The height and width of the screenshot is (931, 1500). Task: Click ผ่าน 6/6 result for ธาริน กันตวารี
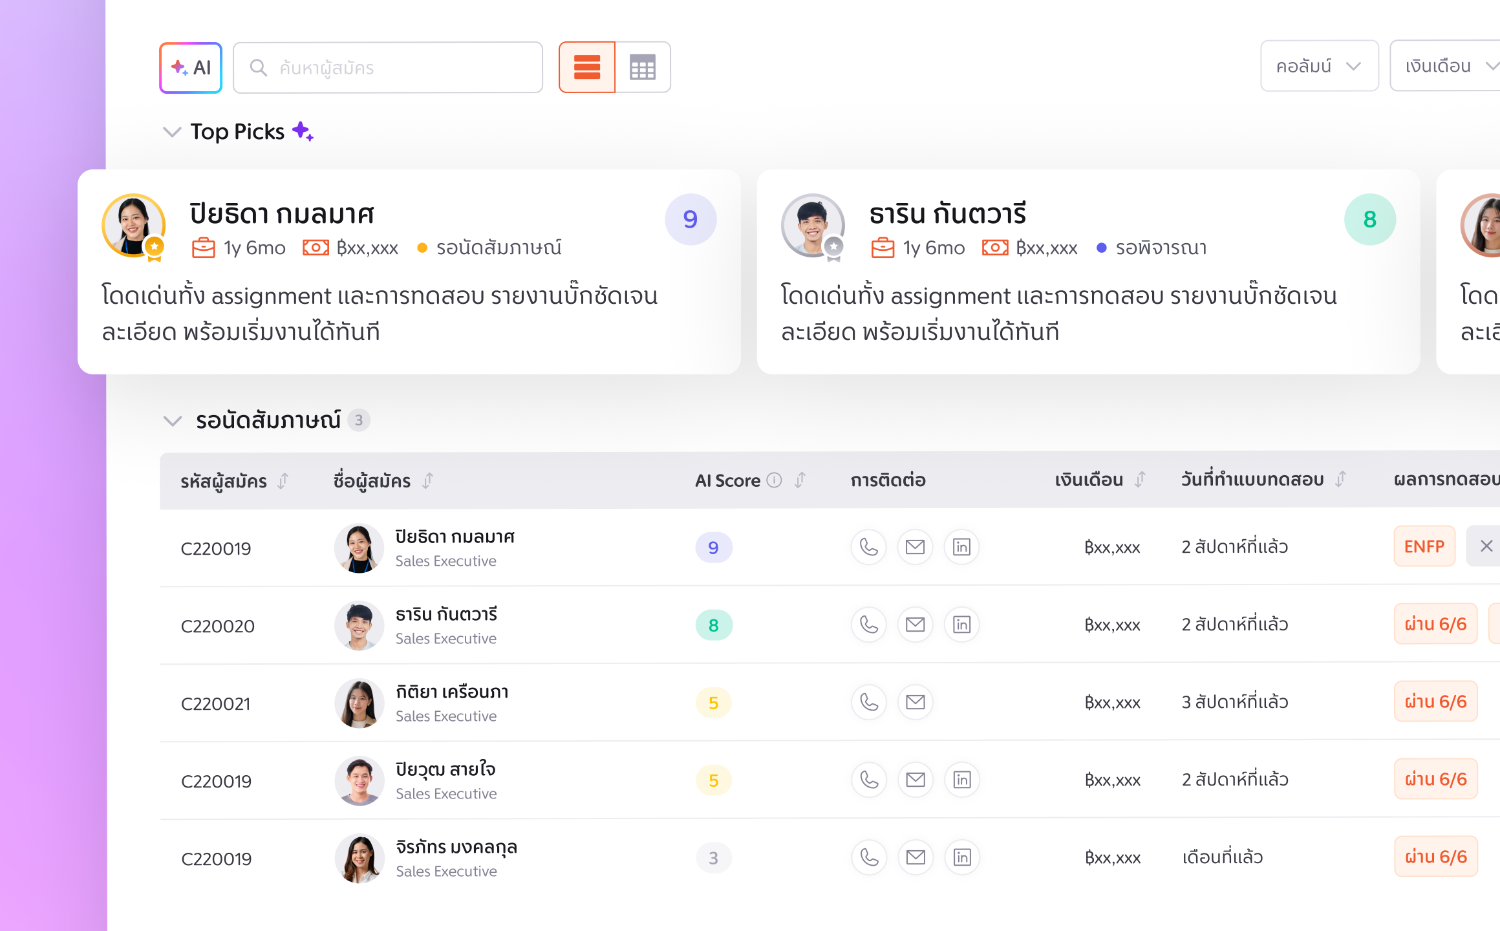point(1435,624)
